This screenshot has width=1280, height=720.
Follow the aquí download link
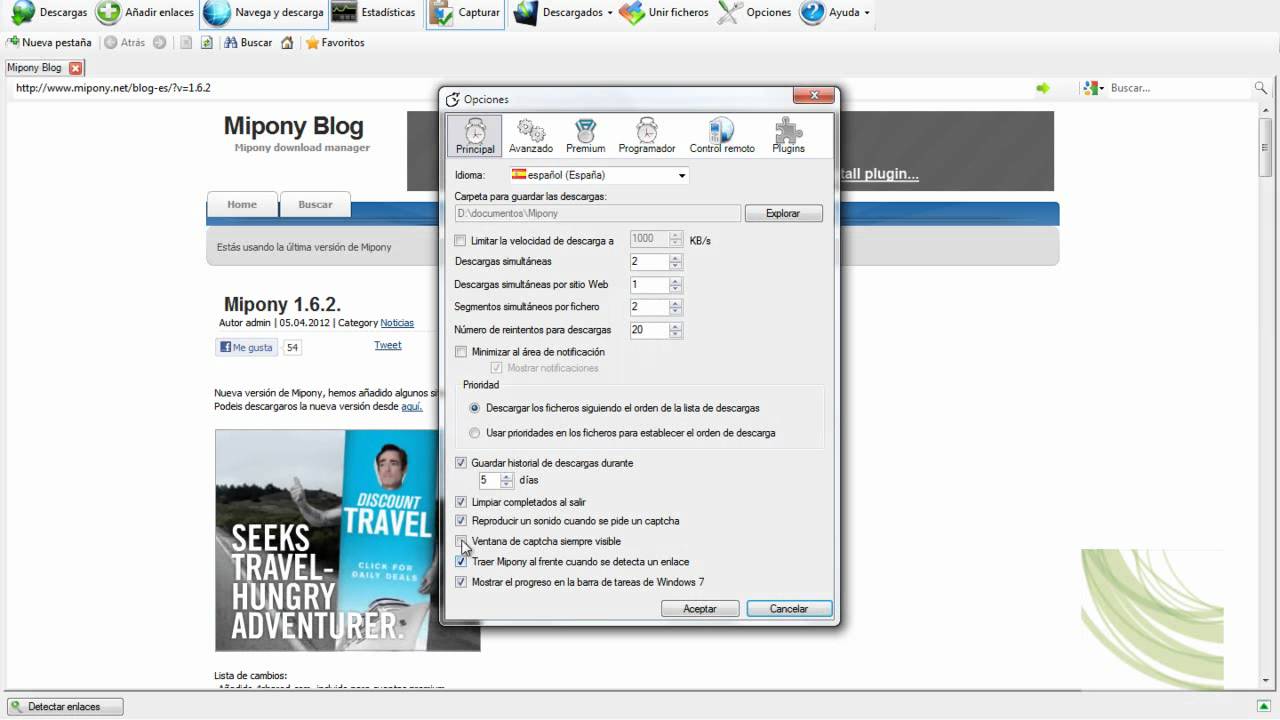pyautogui.click(x=411, y=406)
